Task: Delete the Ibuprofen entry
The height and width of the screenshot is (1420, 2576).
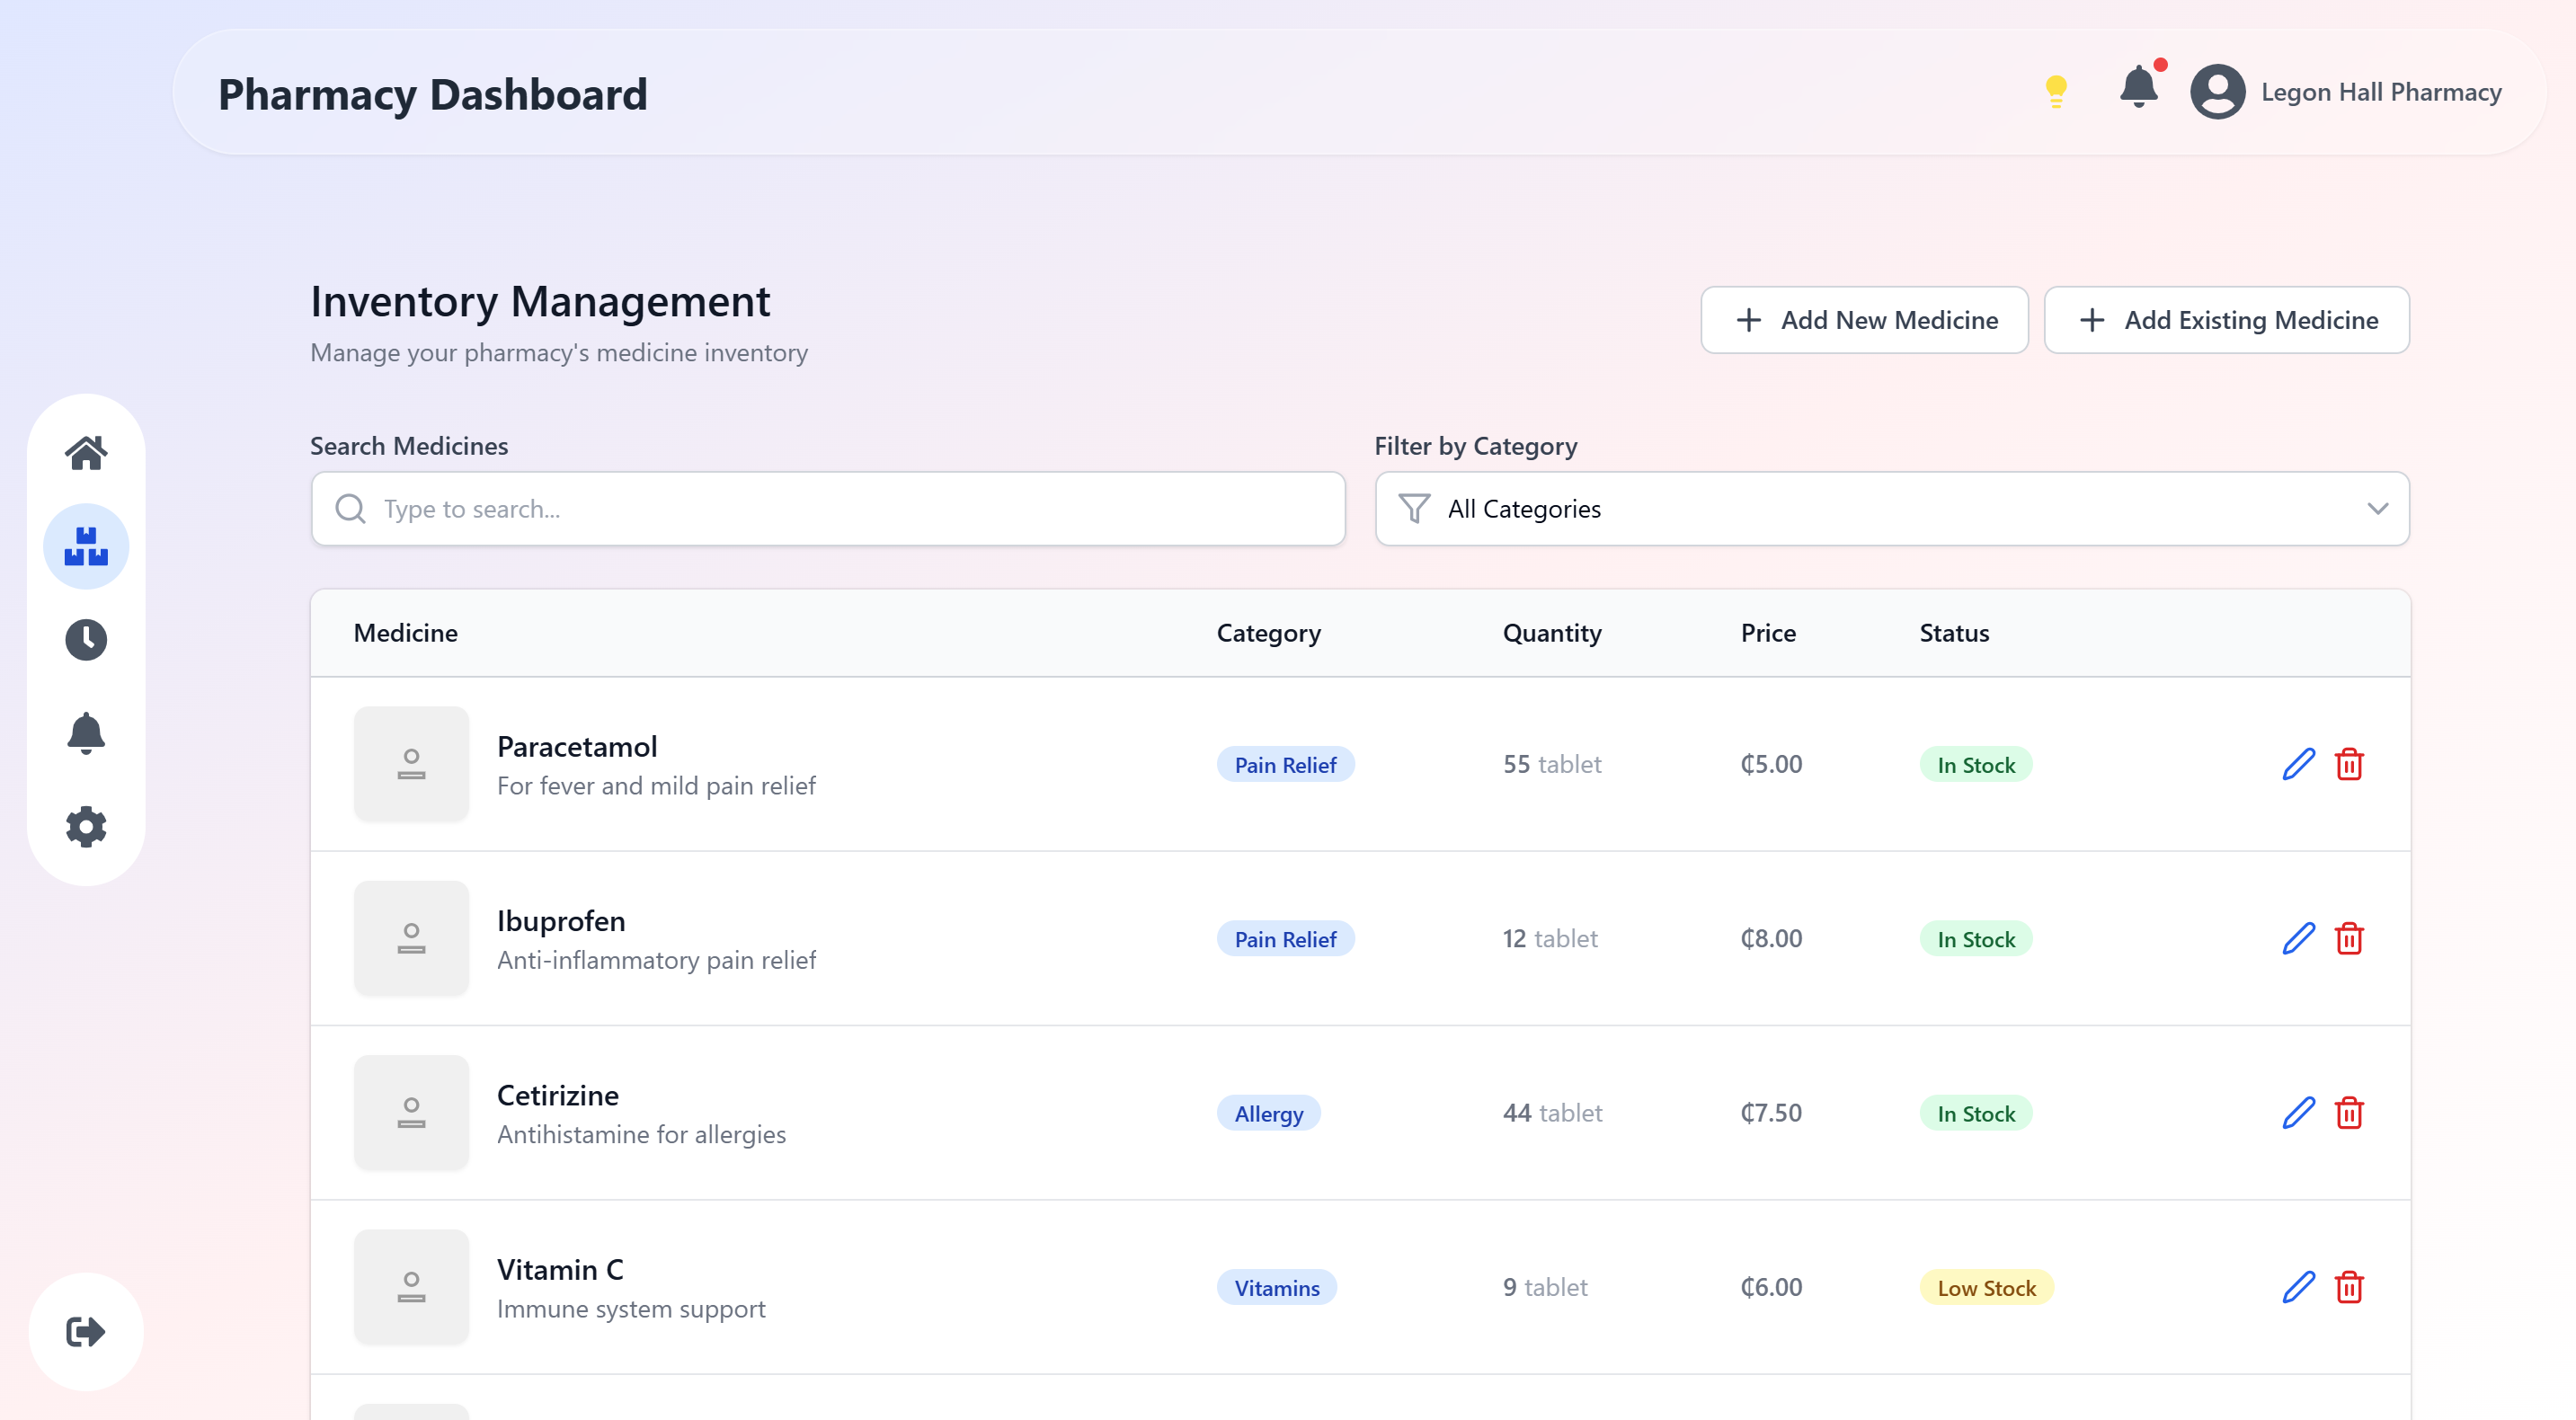Action: (x=2349, y=939)
